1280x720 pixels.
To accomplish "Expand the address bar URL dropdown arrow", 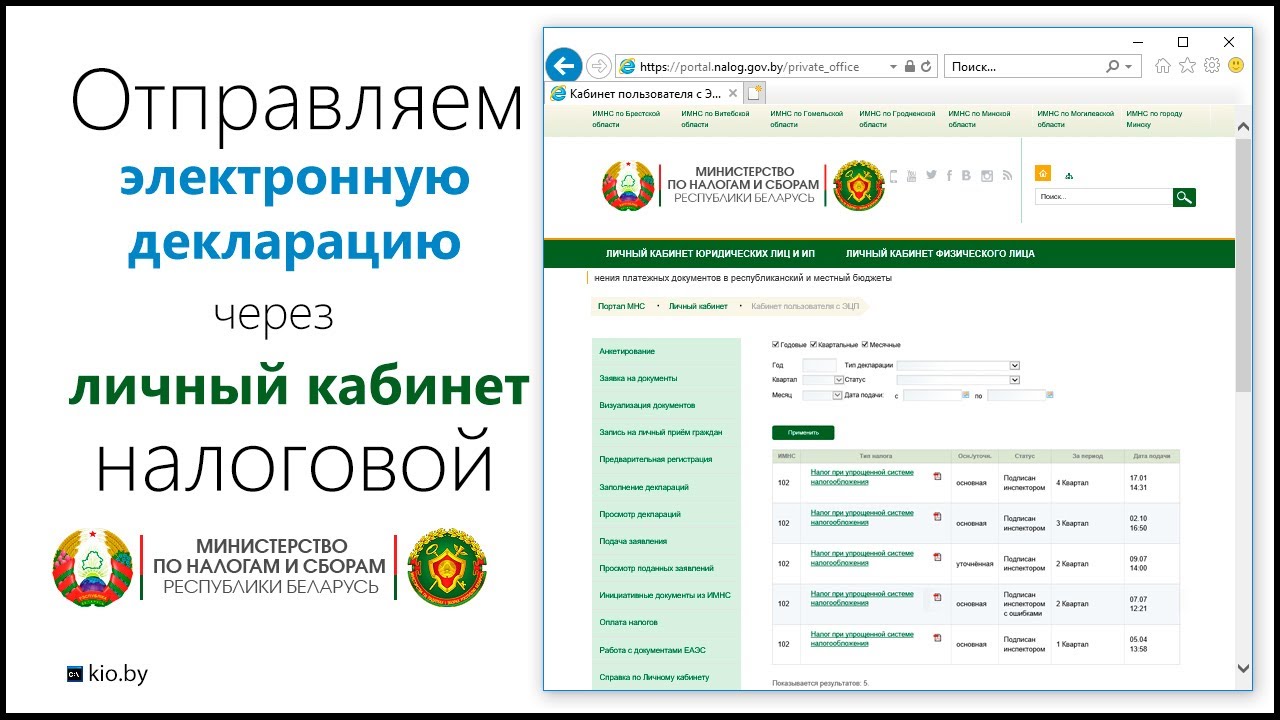I will [894, 67].
